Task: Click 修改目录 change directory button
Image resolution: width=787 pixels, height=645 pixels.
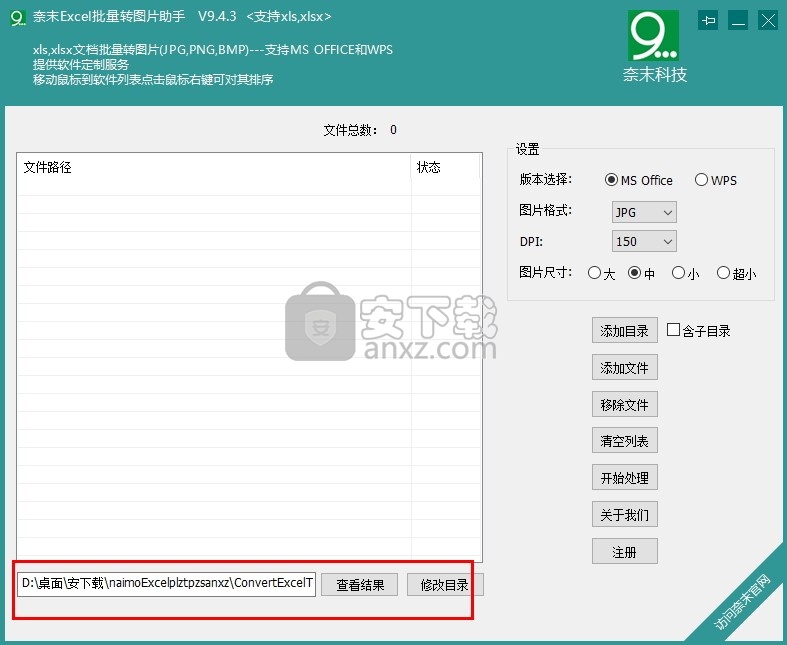Action: pyautogui.click(x=445, y=585)
